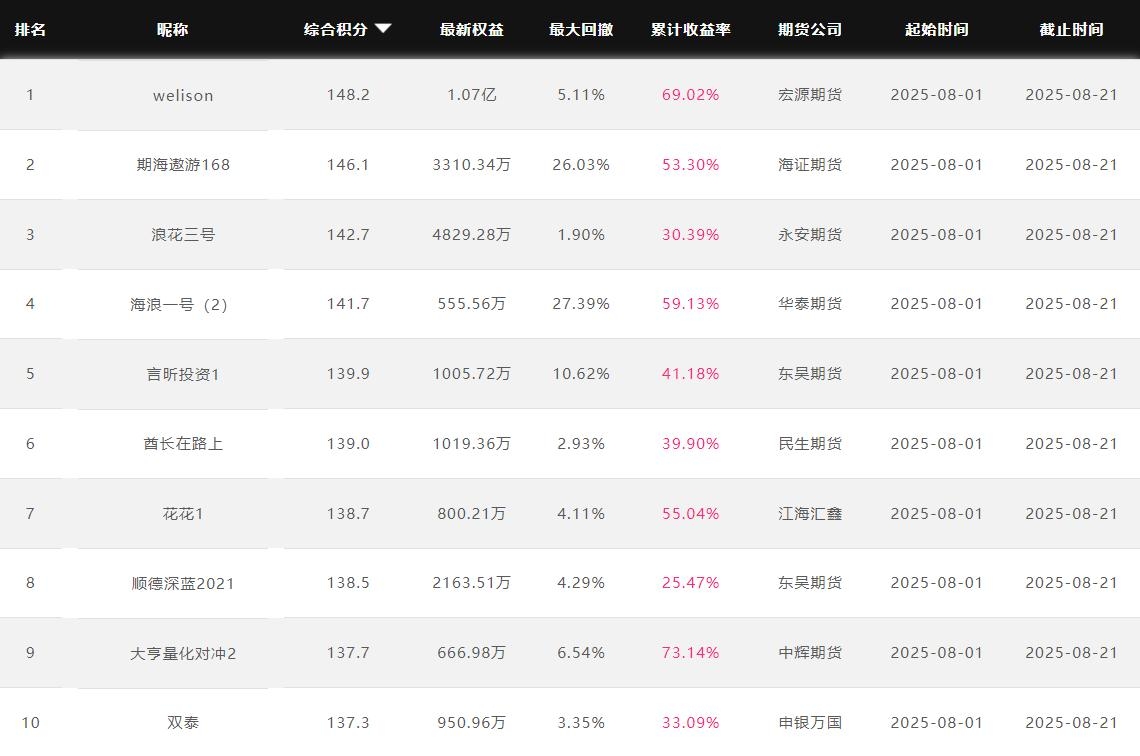Image resolution: width=1140 pixels, height=756 pixels.
Task: Select the score 146.1 cell
Action: (x=348, y=164)
